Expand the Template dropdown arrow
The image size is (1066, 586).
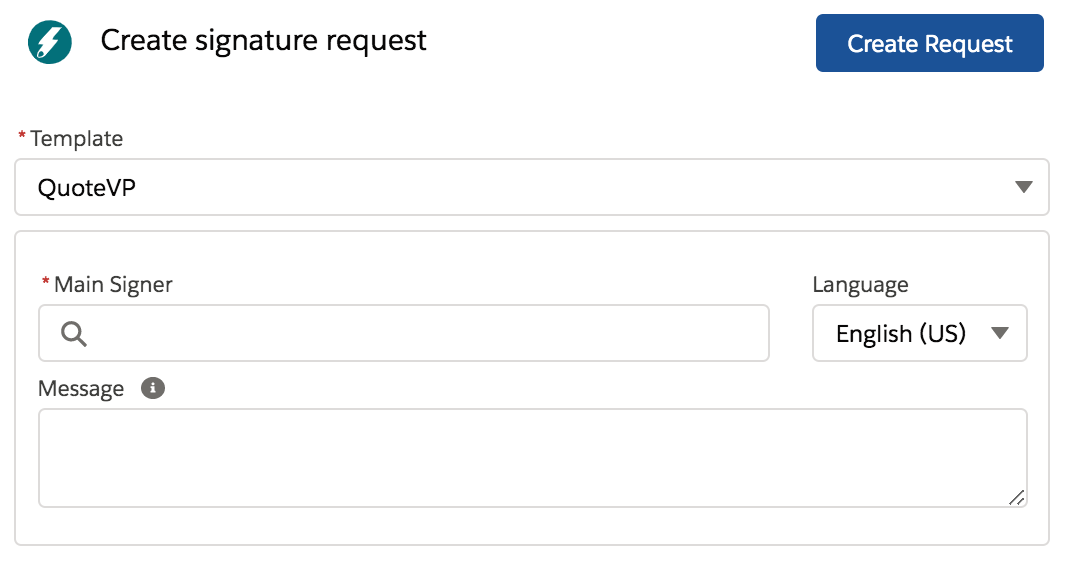point(1022,187)
